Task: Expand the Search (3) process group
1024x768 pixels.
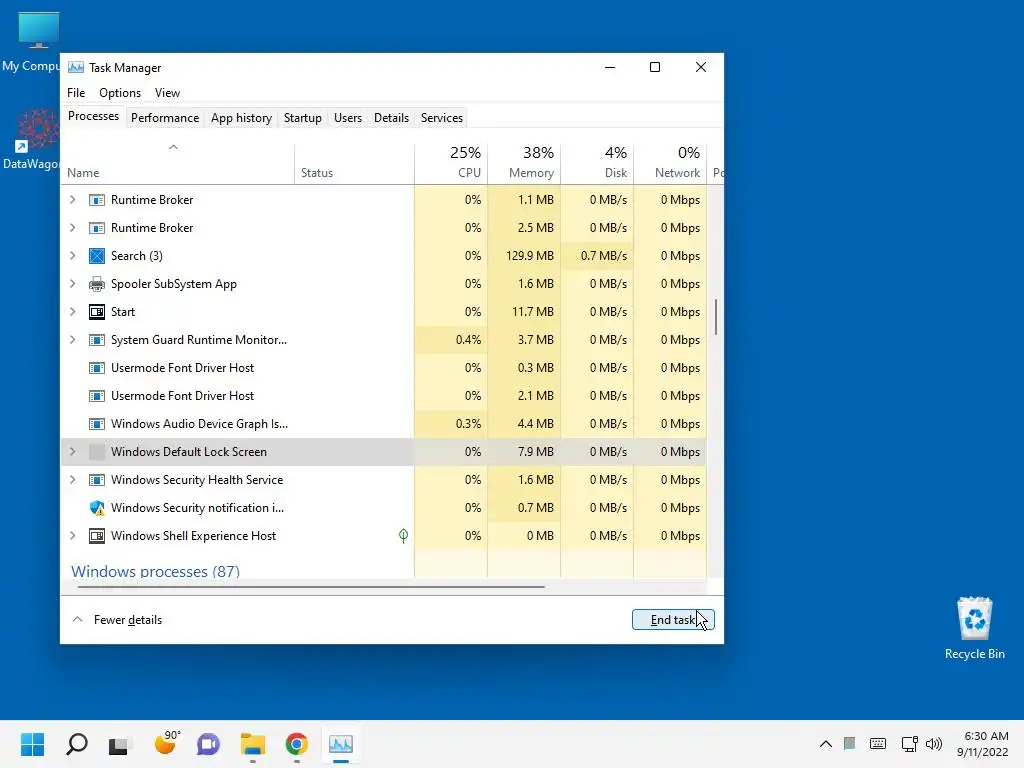Action: 72,256
